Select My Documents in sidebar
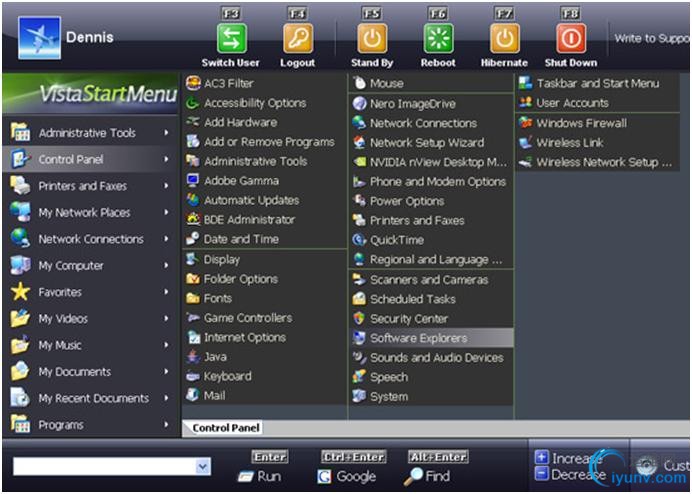Viewport: 692px width, 494px height. click(90, 372)
